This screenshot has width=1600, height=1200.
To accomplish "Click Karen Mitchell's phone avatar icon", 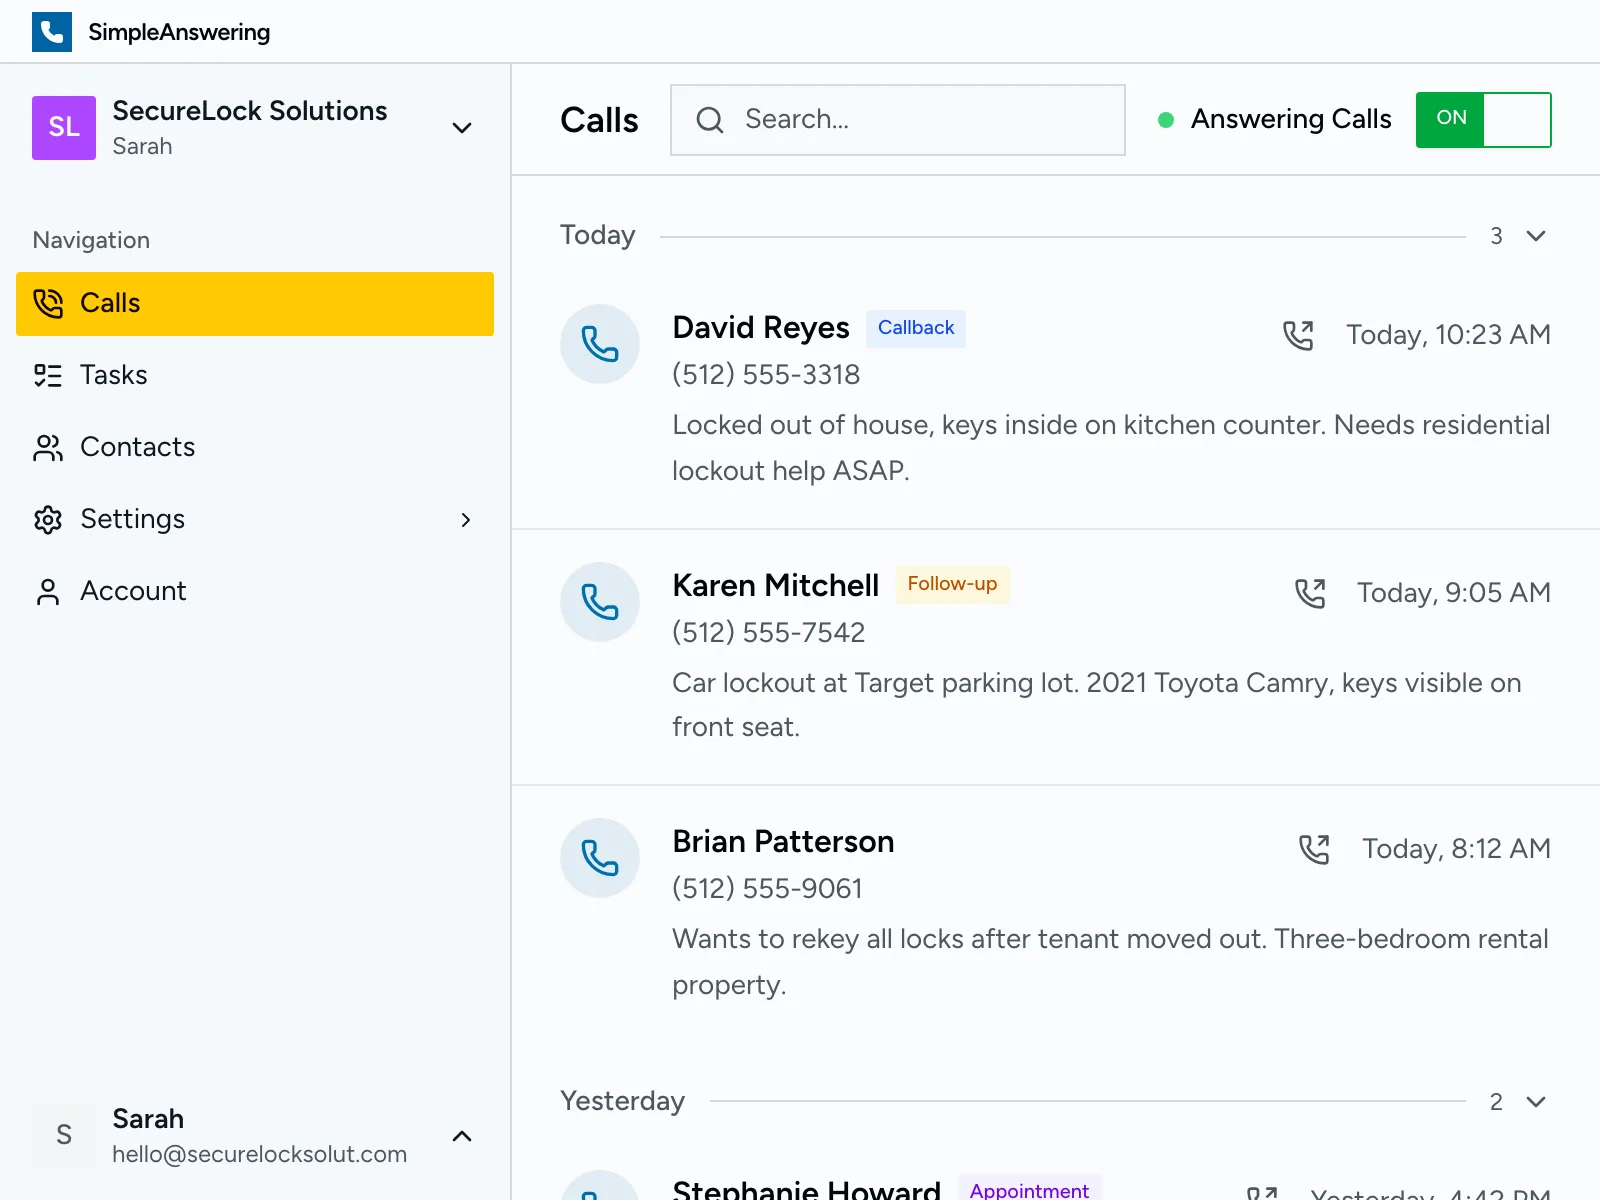I will (x=600, y=602).
